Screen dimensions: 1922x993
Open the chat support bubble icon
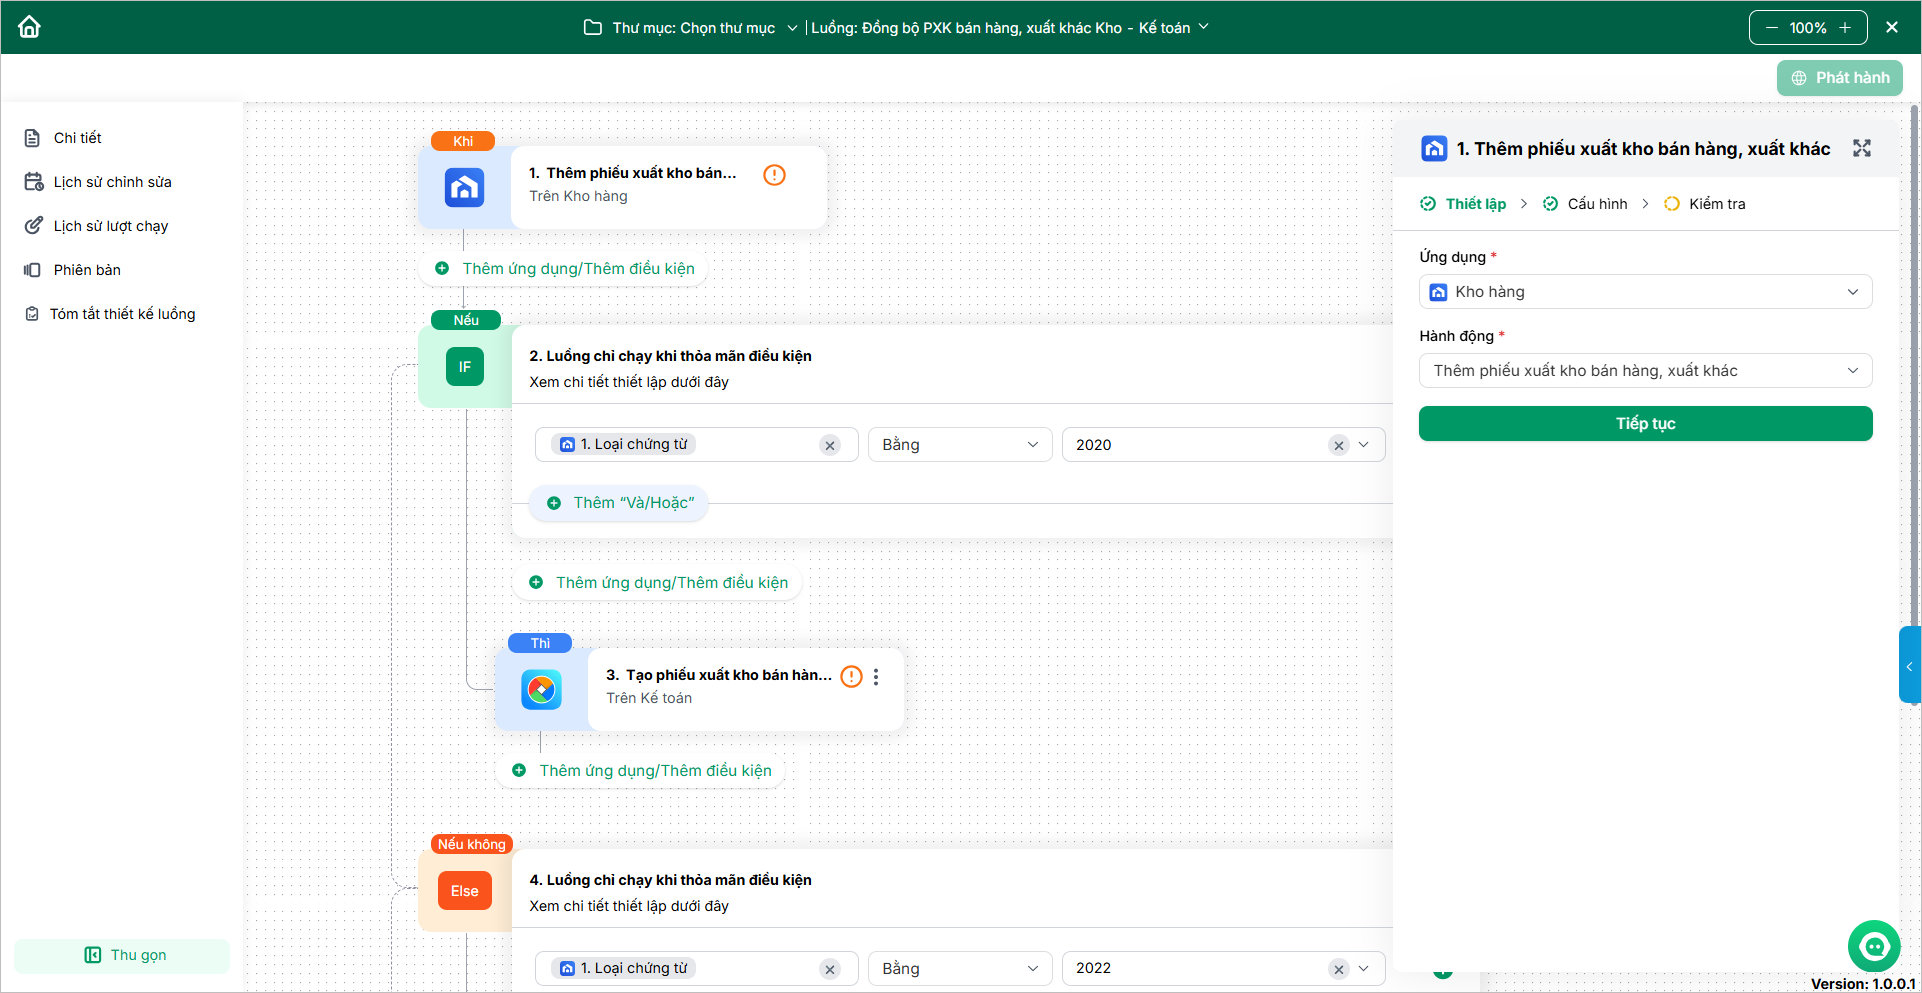(1873, 945)
